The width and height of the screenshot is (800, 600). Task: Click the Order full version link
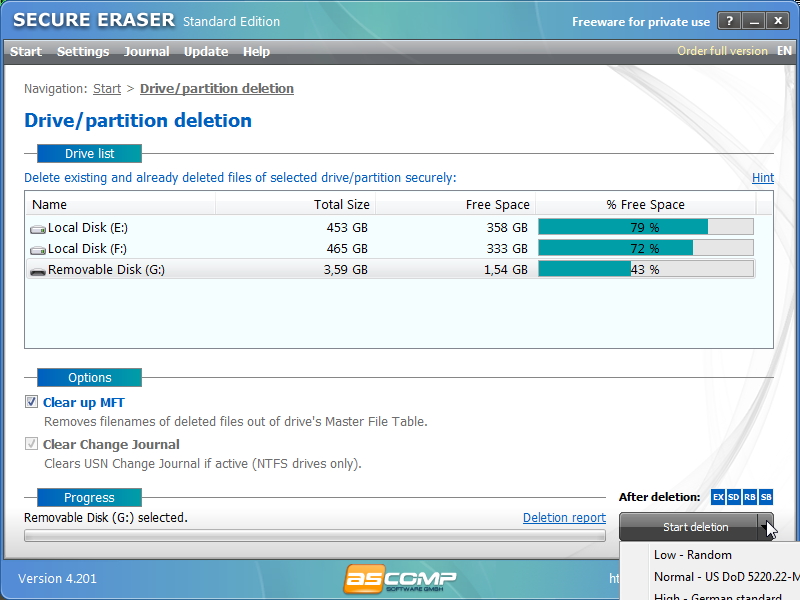(x=722, y=51)
